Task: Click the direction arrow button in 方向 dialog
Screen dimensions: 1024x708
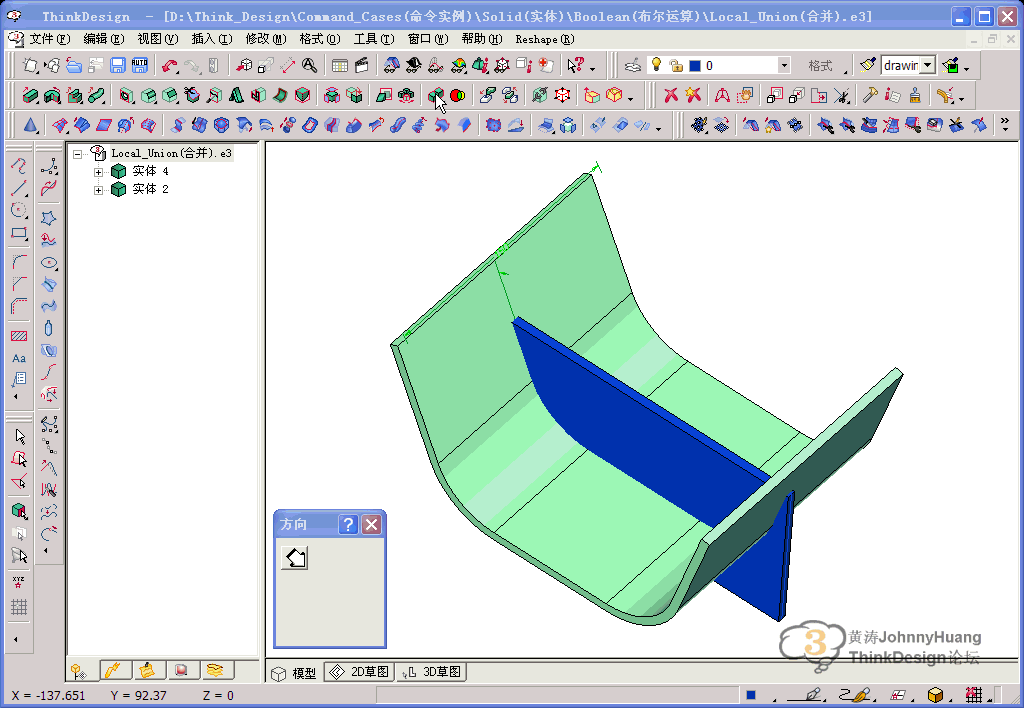Action: point(295,558)
